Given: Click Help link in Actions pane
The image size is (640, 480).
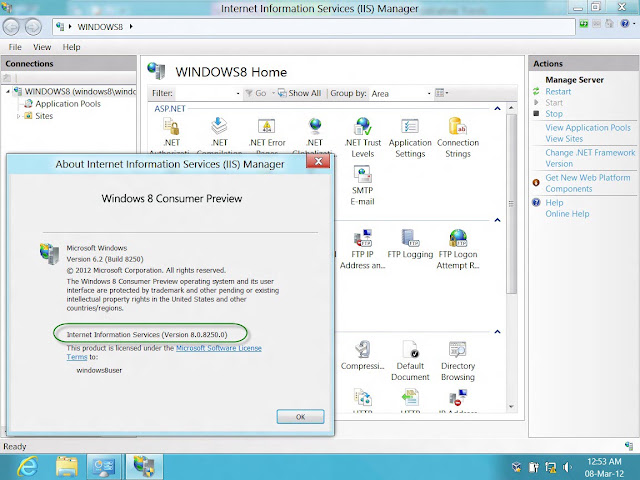Looking at the screenshot, I should (x=554, y=202).
